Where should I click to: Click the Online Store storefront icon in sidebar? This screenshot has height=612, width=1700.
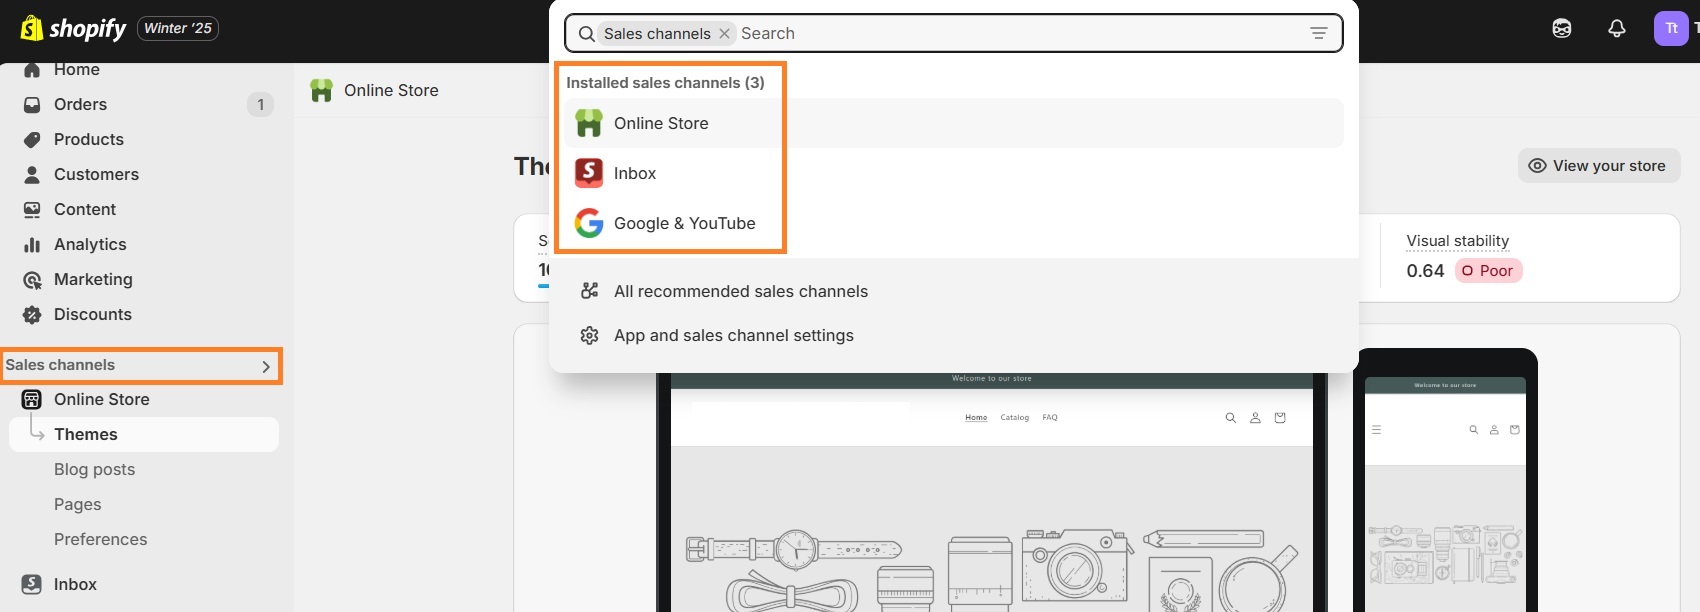(32, 399)
